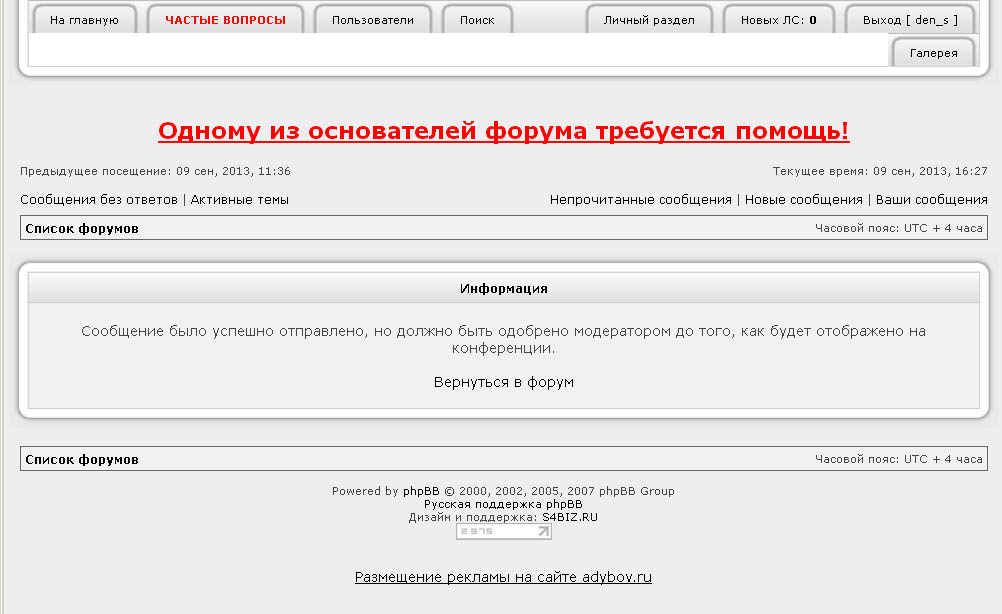Open Активные темы link
This screenshot has height=614, width=1002.
[240, 200]
